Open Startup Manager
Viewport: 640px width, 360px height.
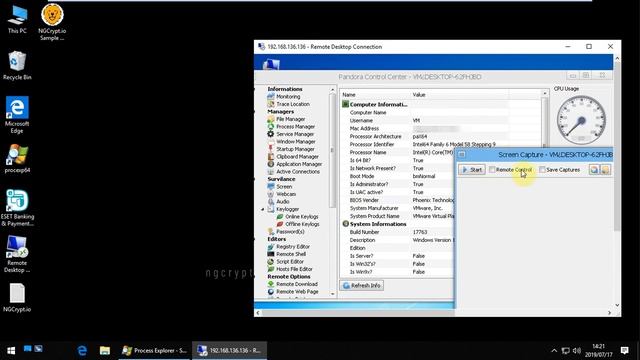(291, 149)
